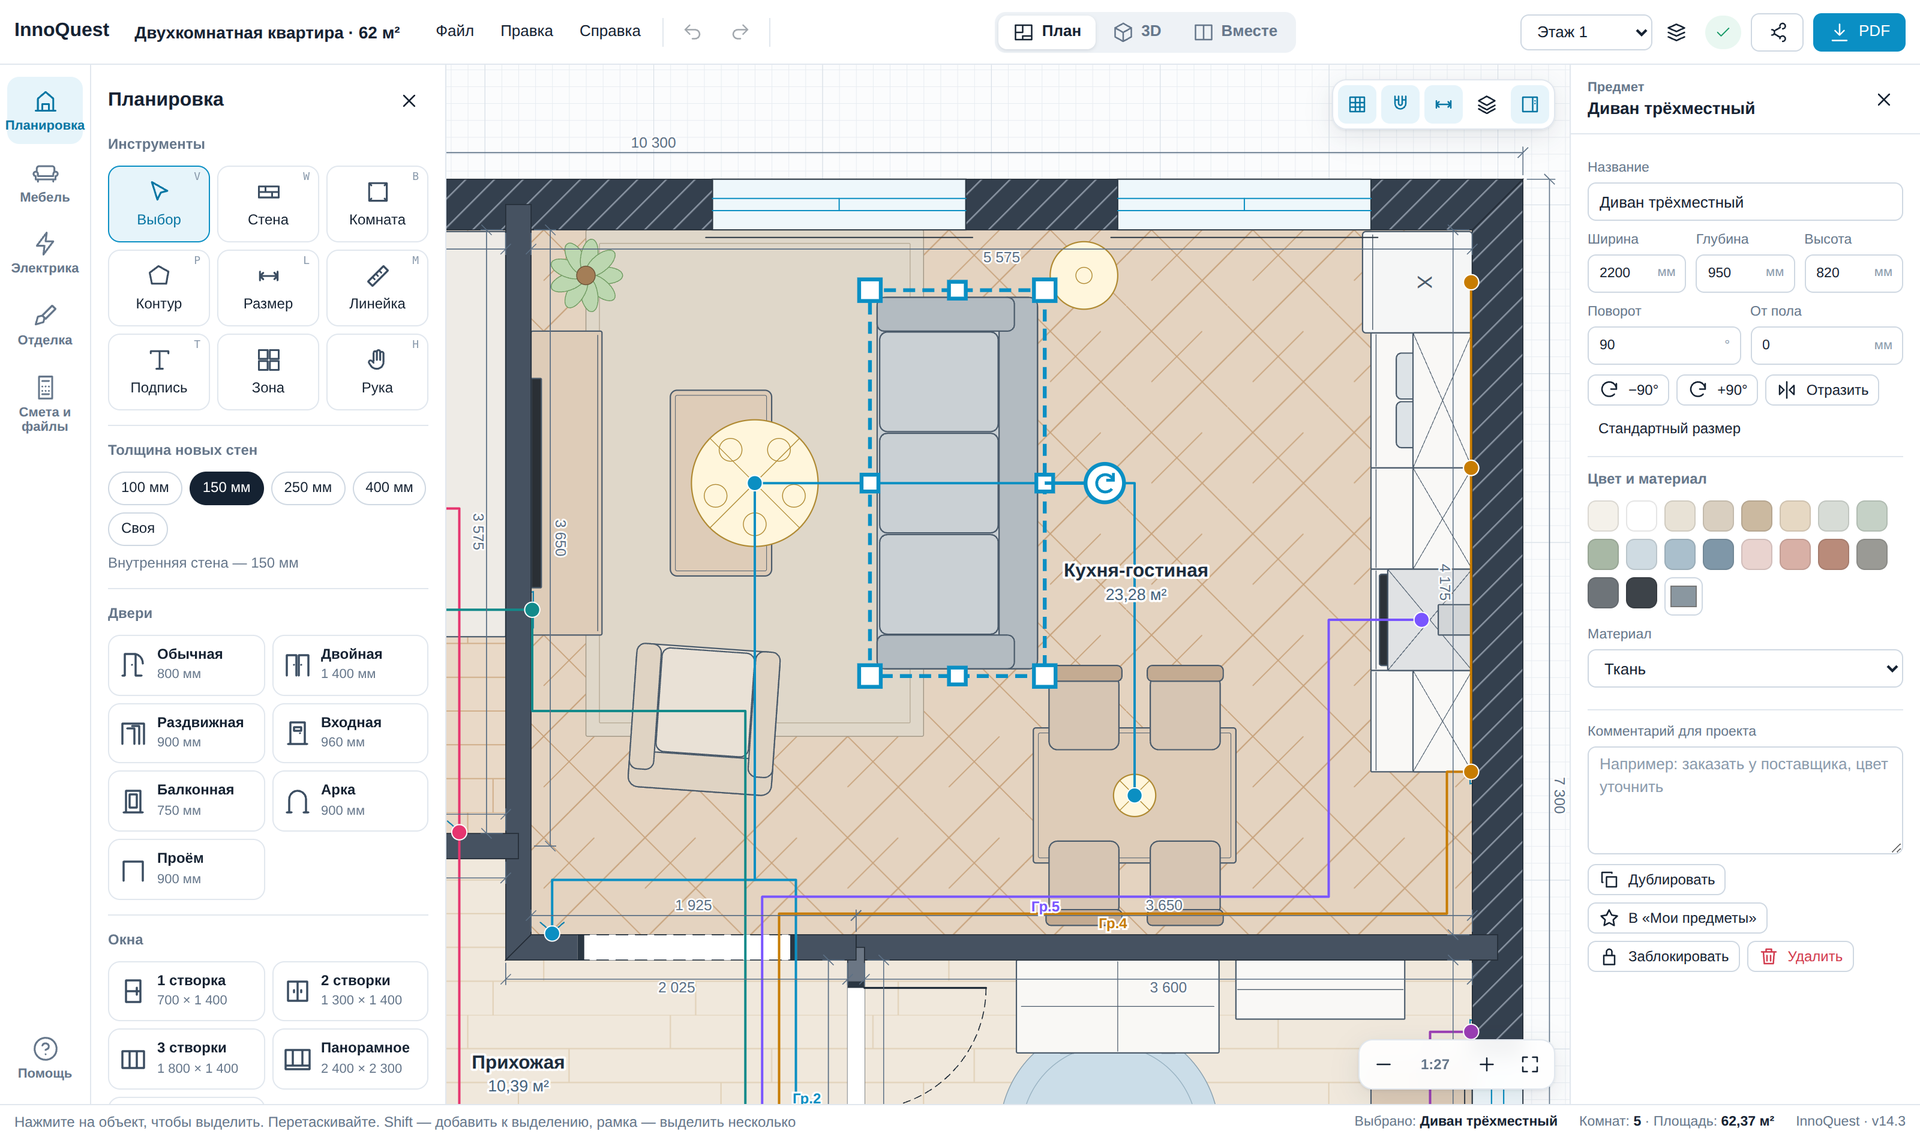The width and height of the screenshot is (1920, 1140).
Task: Open the Материал Ткань dropdown
Action: click(x=1745, y=669)
